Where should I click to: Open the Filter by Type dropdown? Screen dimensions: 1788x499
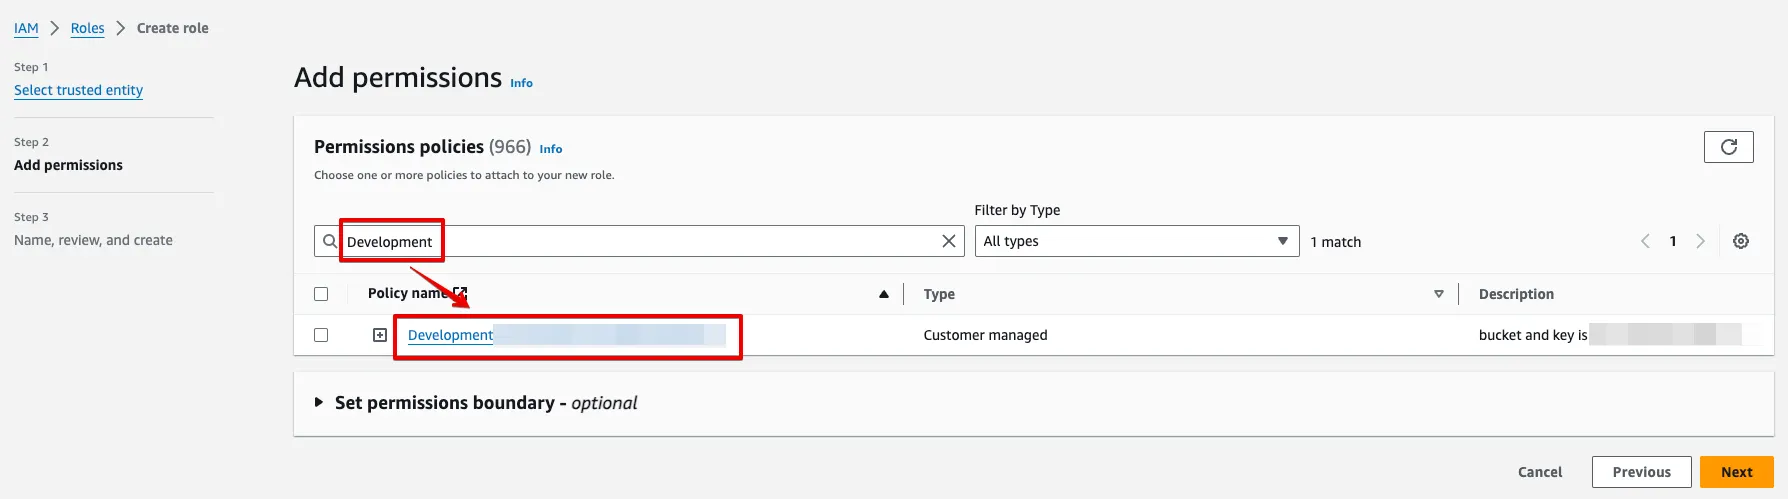tap(1136, 241)
